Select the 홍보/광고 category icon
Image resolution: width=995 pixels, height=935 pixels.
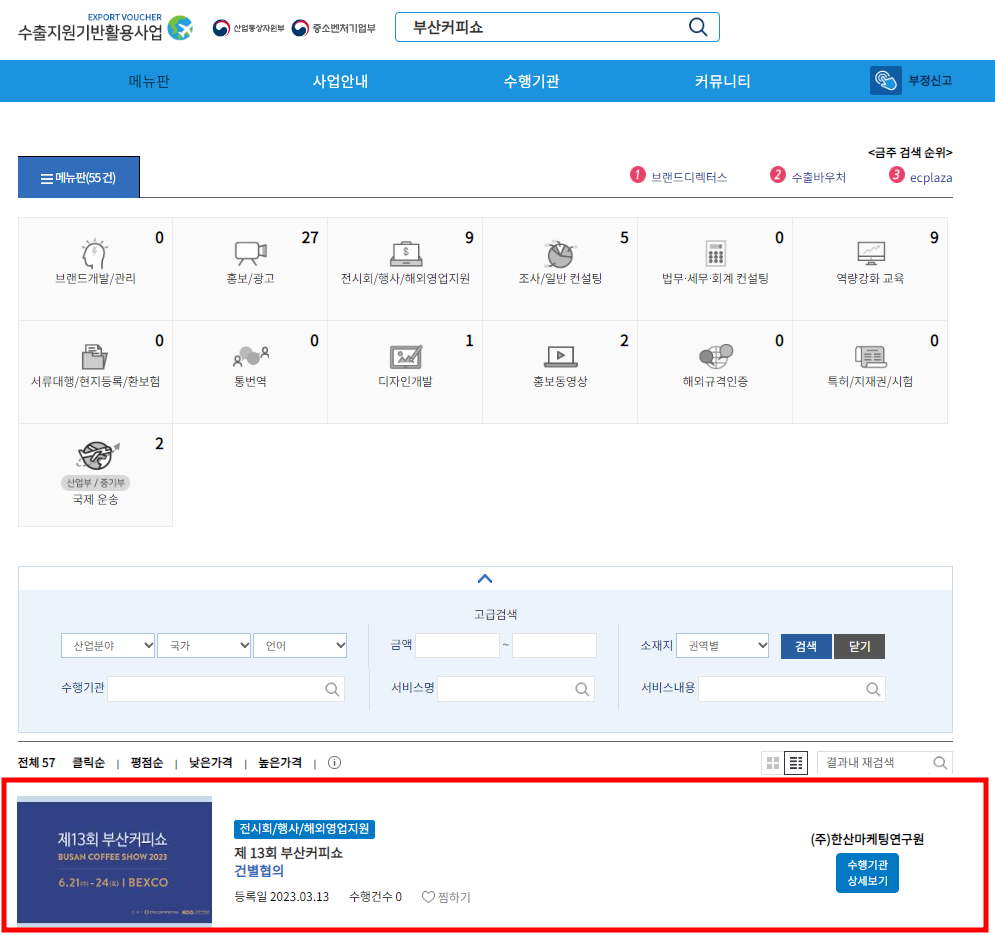click(x=251, y=253)
